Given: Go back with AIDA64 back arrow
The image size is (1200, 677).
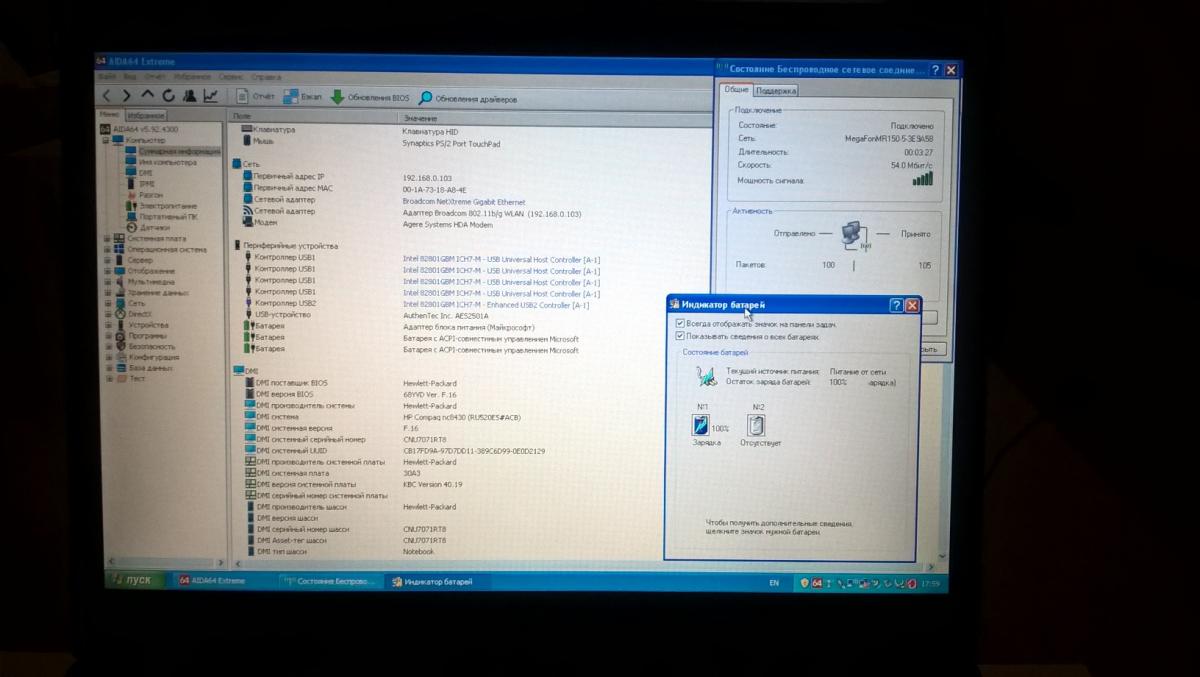Looking at the screenshot, I should [x=107, y=96].
